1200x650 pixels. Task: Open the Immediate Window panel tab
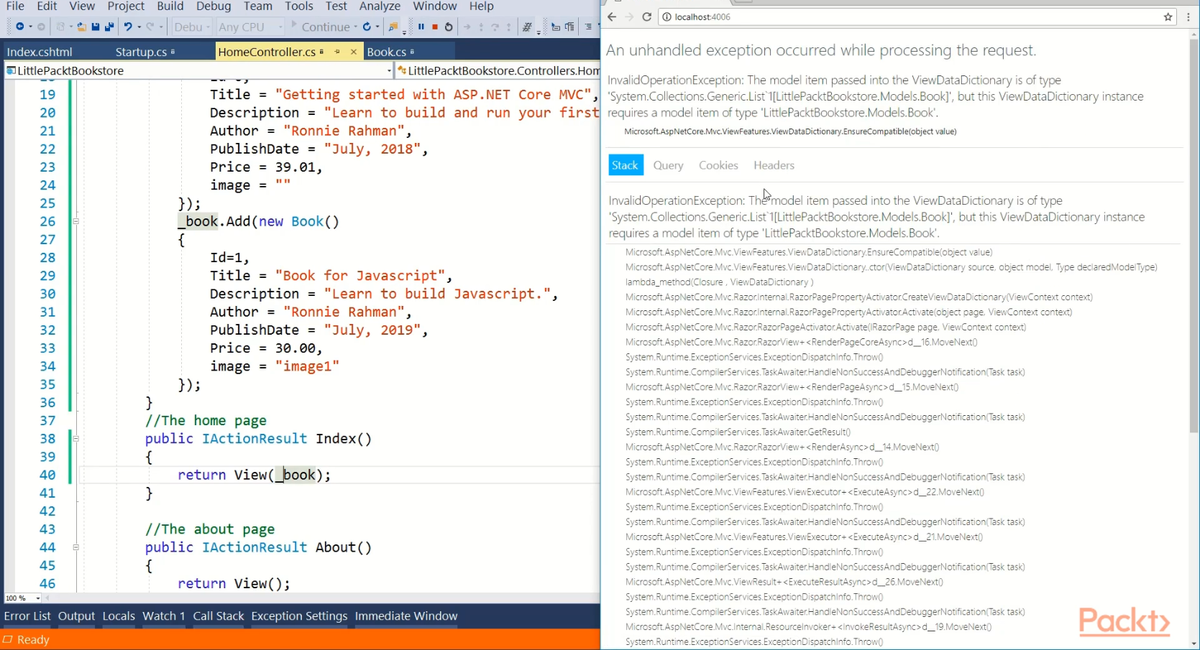click(x=406, y=616)
